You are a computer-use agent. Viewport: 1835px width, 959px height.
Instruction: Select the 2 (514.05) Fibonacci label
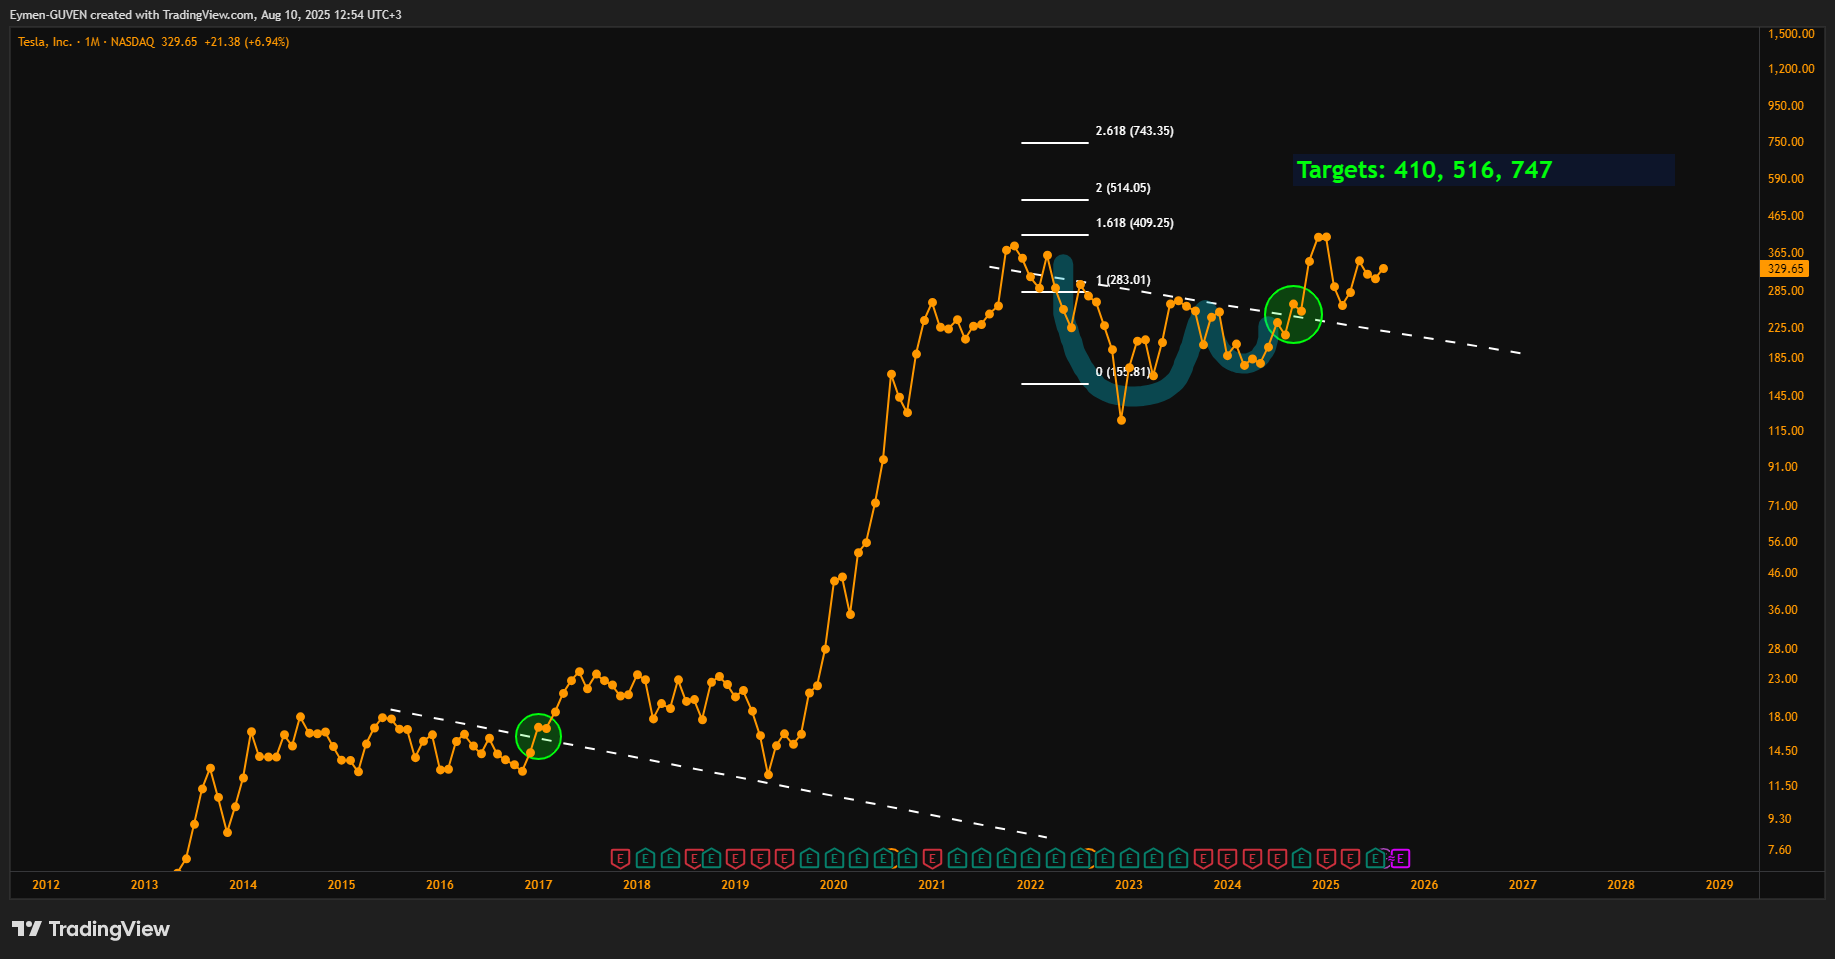1123,188
